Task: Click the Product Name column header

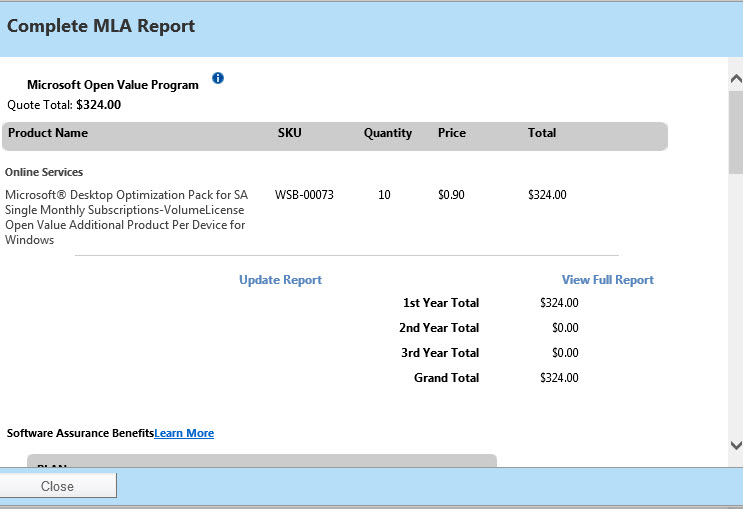Action: coord(48,133)
